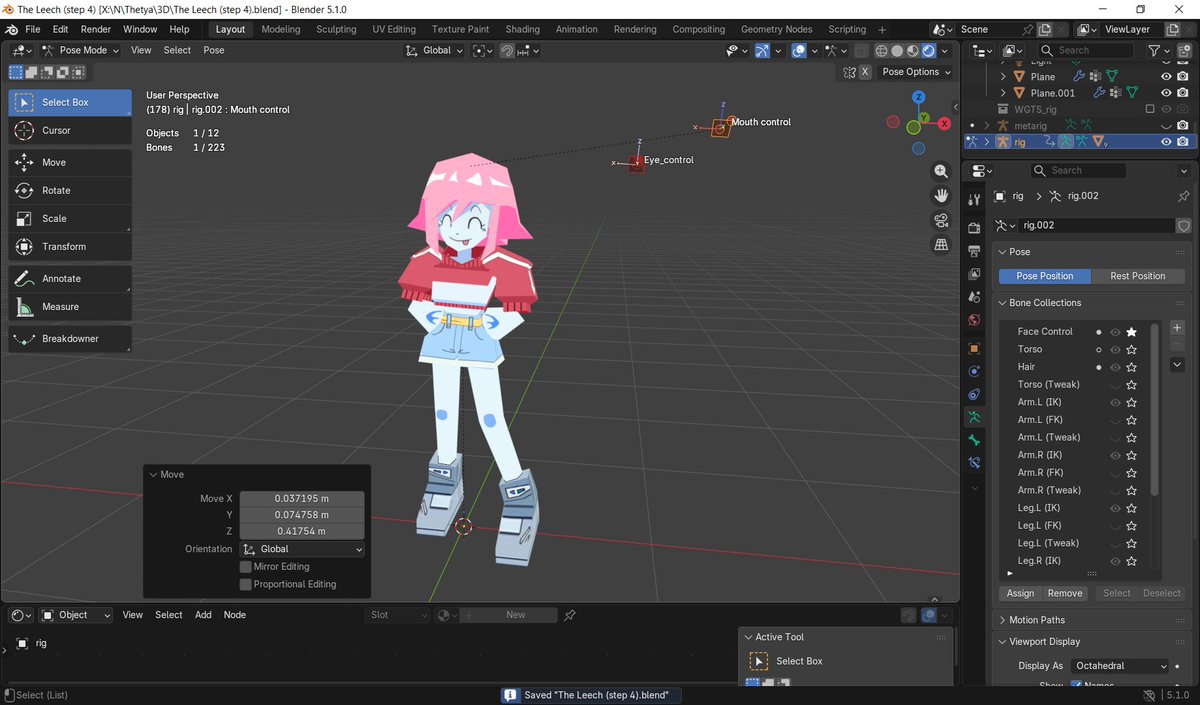The width and height of the screenshot is (1200, 705).
Task: Hide the rig object in outliner
Action: (x=1166, y=142)
